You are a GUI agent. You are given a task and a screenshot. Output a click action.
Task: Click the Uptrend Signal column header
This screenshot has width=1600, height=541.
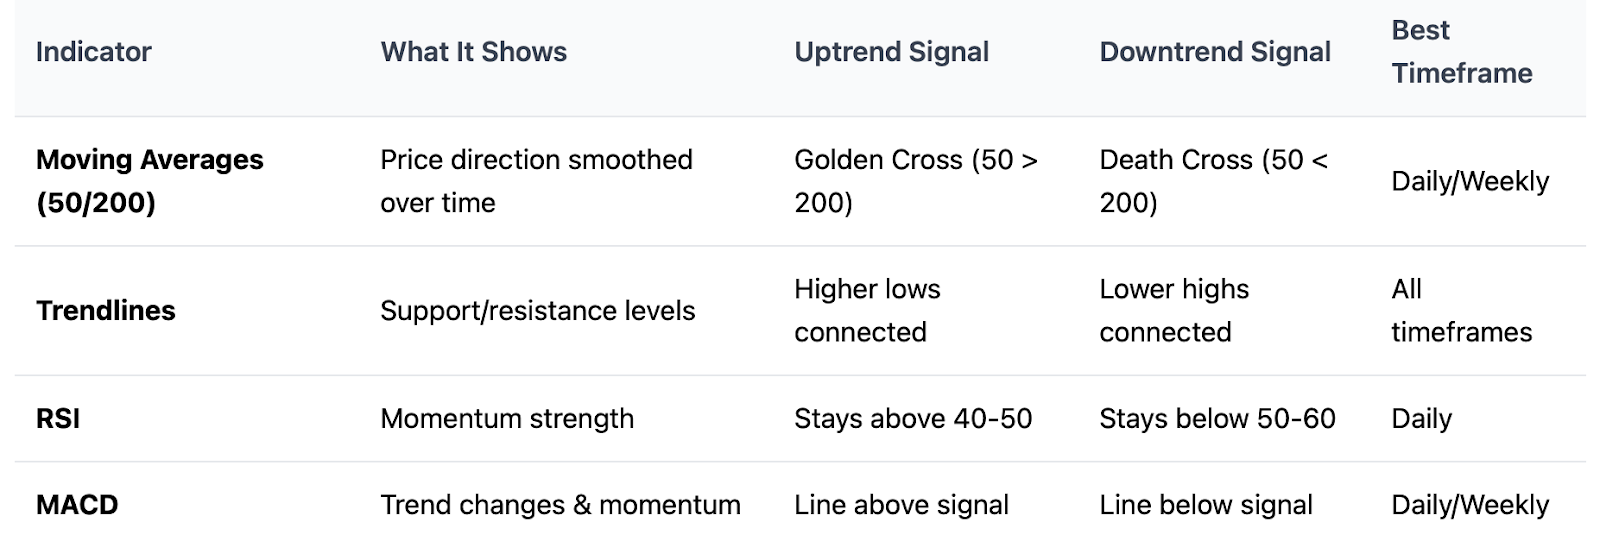[891, 52]
